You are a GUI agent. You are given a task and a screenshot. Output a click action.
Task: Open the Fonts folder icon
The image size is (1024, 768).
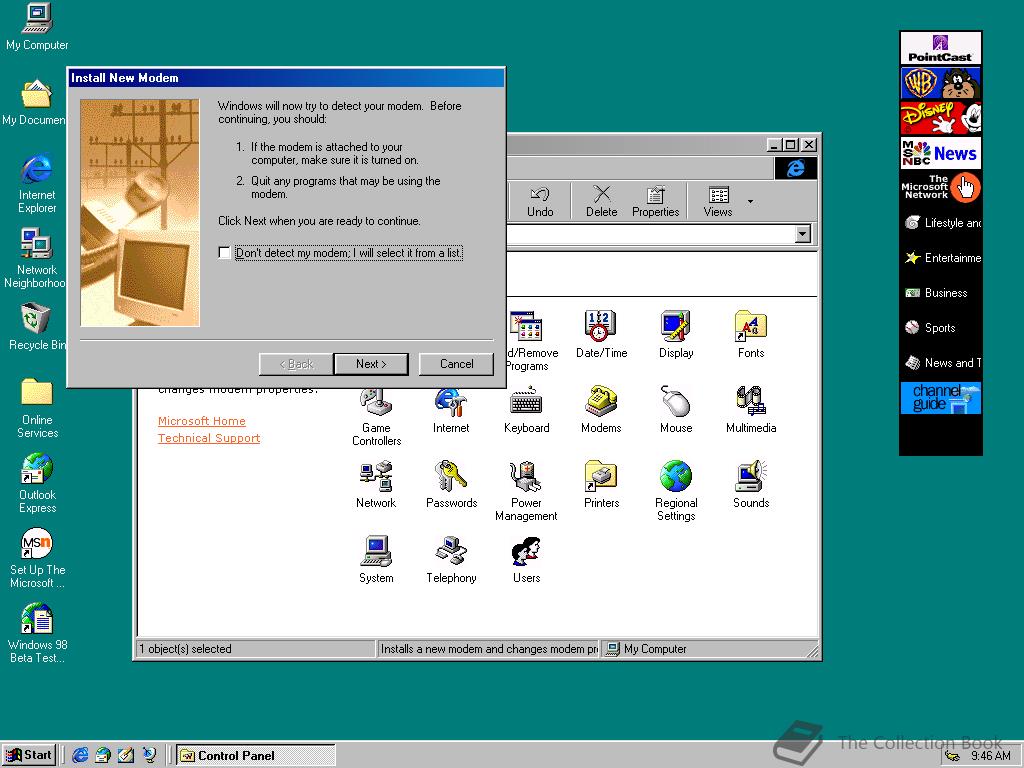pos(751,335)
